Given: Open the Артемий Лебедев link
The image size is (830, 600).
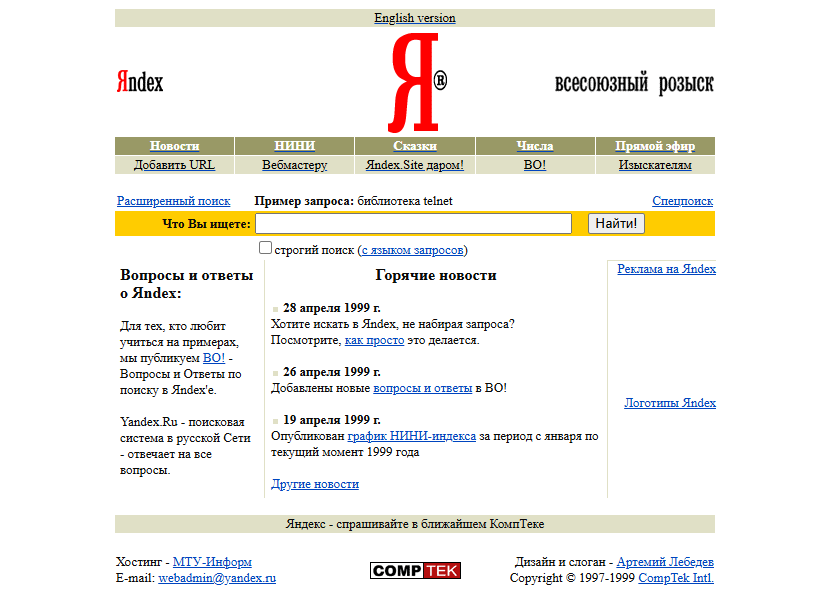Looking at the screenshot, I should pos(665,561).
